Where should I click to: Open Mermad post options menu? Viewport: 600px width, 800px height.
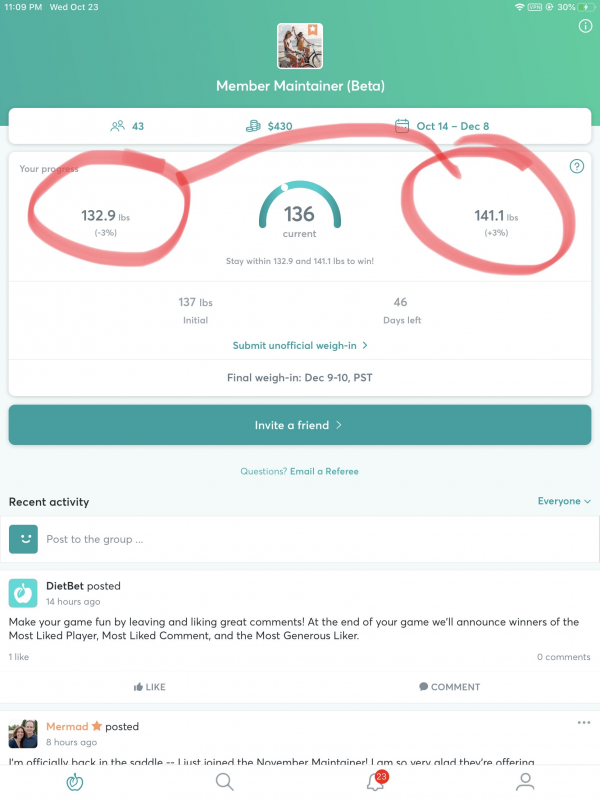[584, 723]
